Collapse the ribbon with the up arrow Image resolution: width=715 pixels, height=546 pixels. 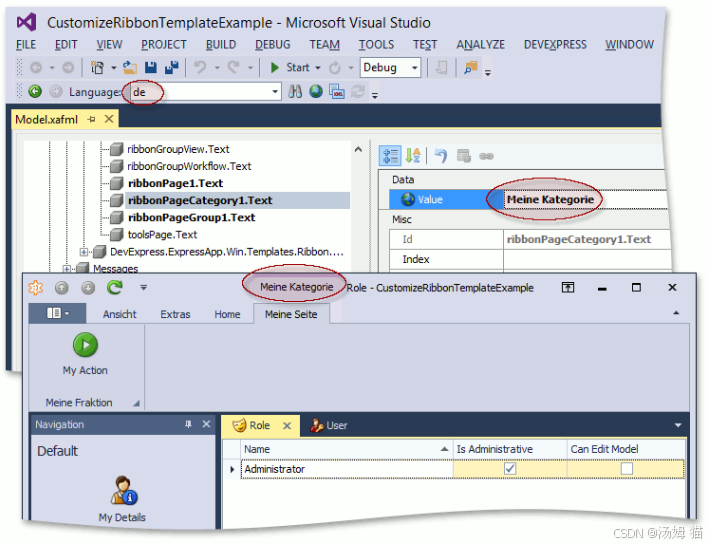[676, 313]
